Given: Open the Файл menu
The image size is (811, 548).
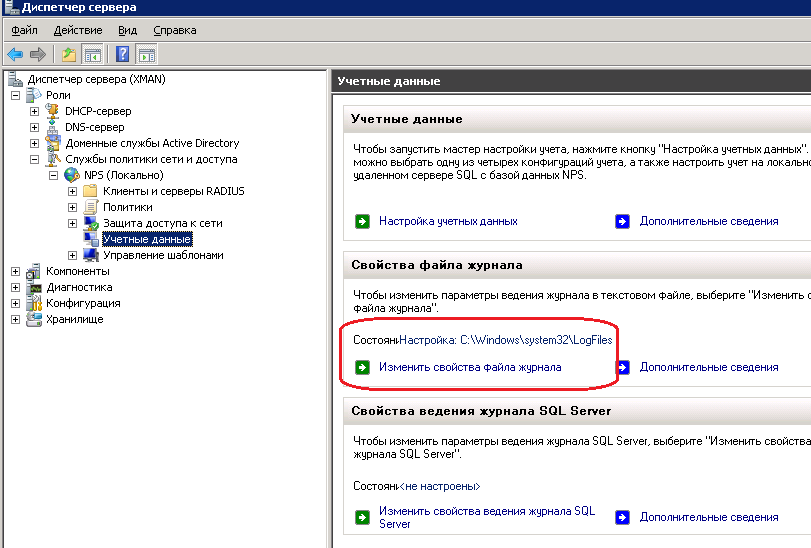Looking at the screenshot, I should point(24,31).
